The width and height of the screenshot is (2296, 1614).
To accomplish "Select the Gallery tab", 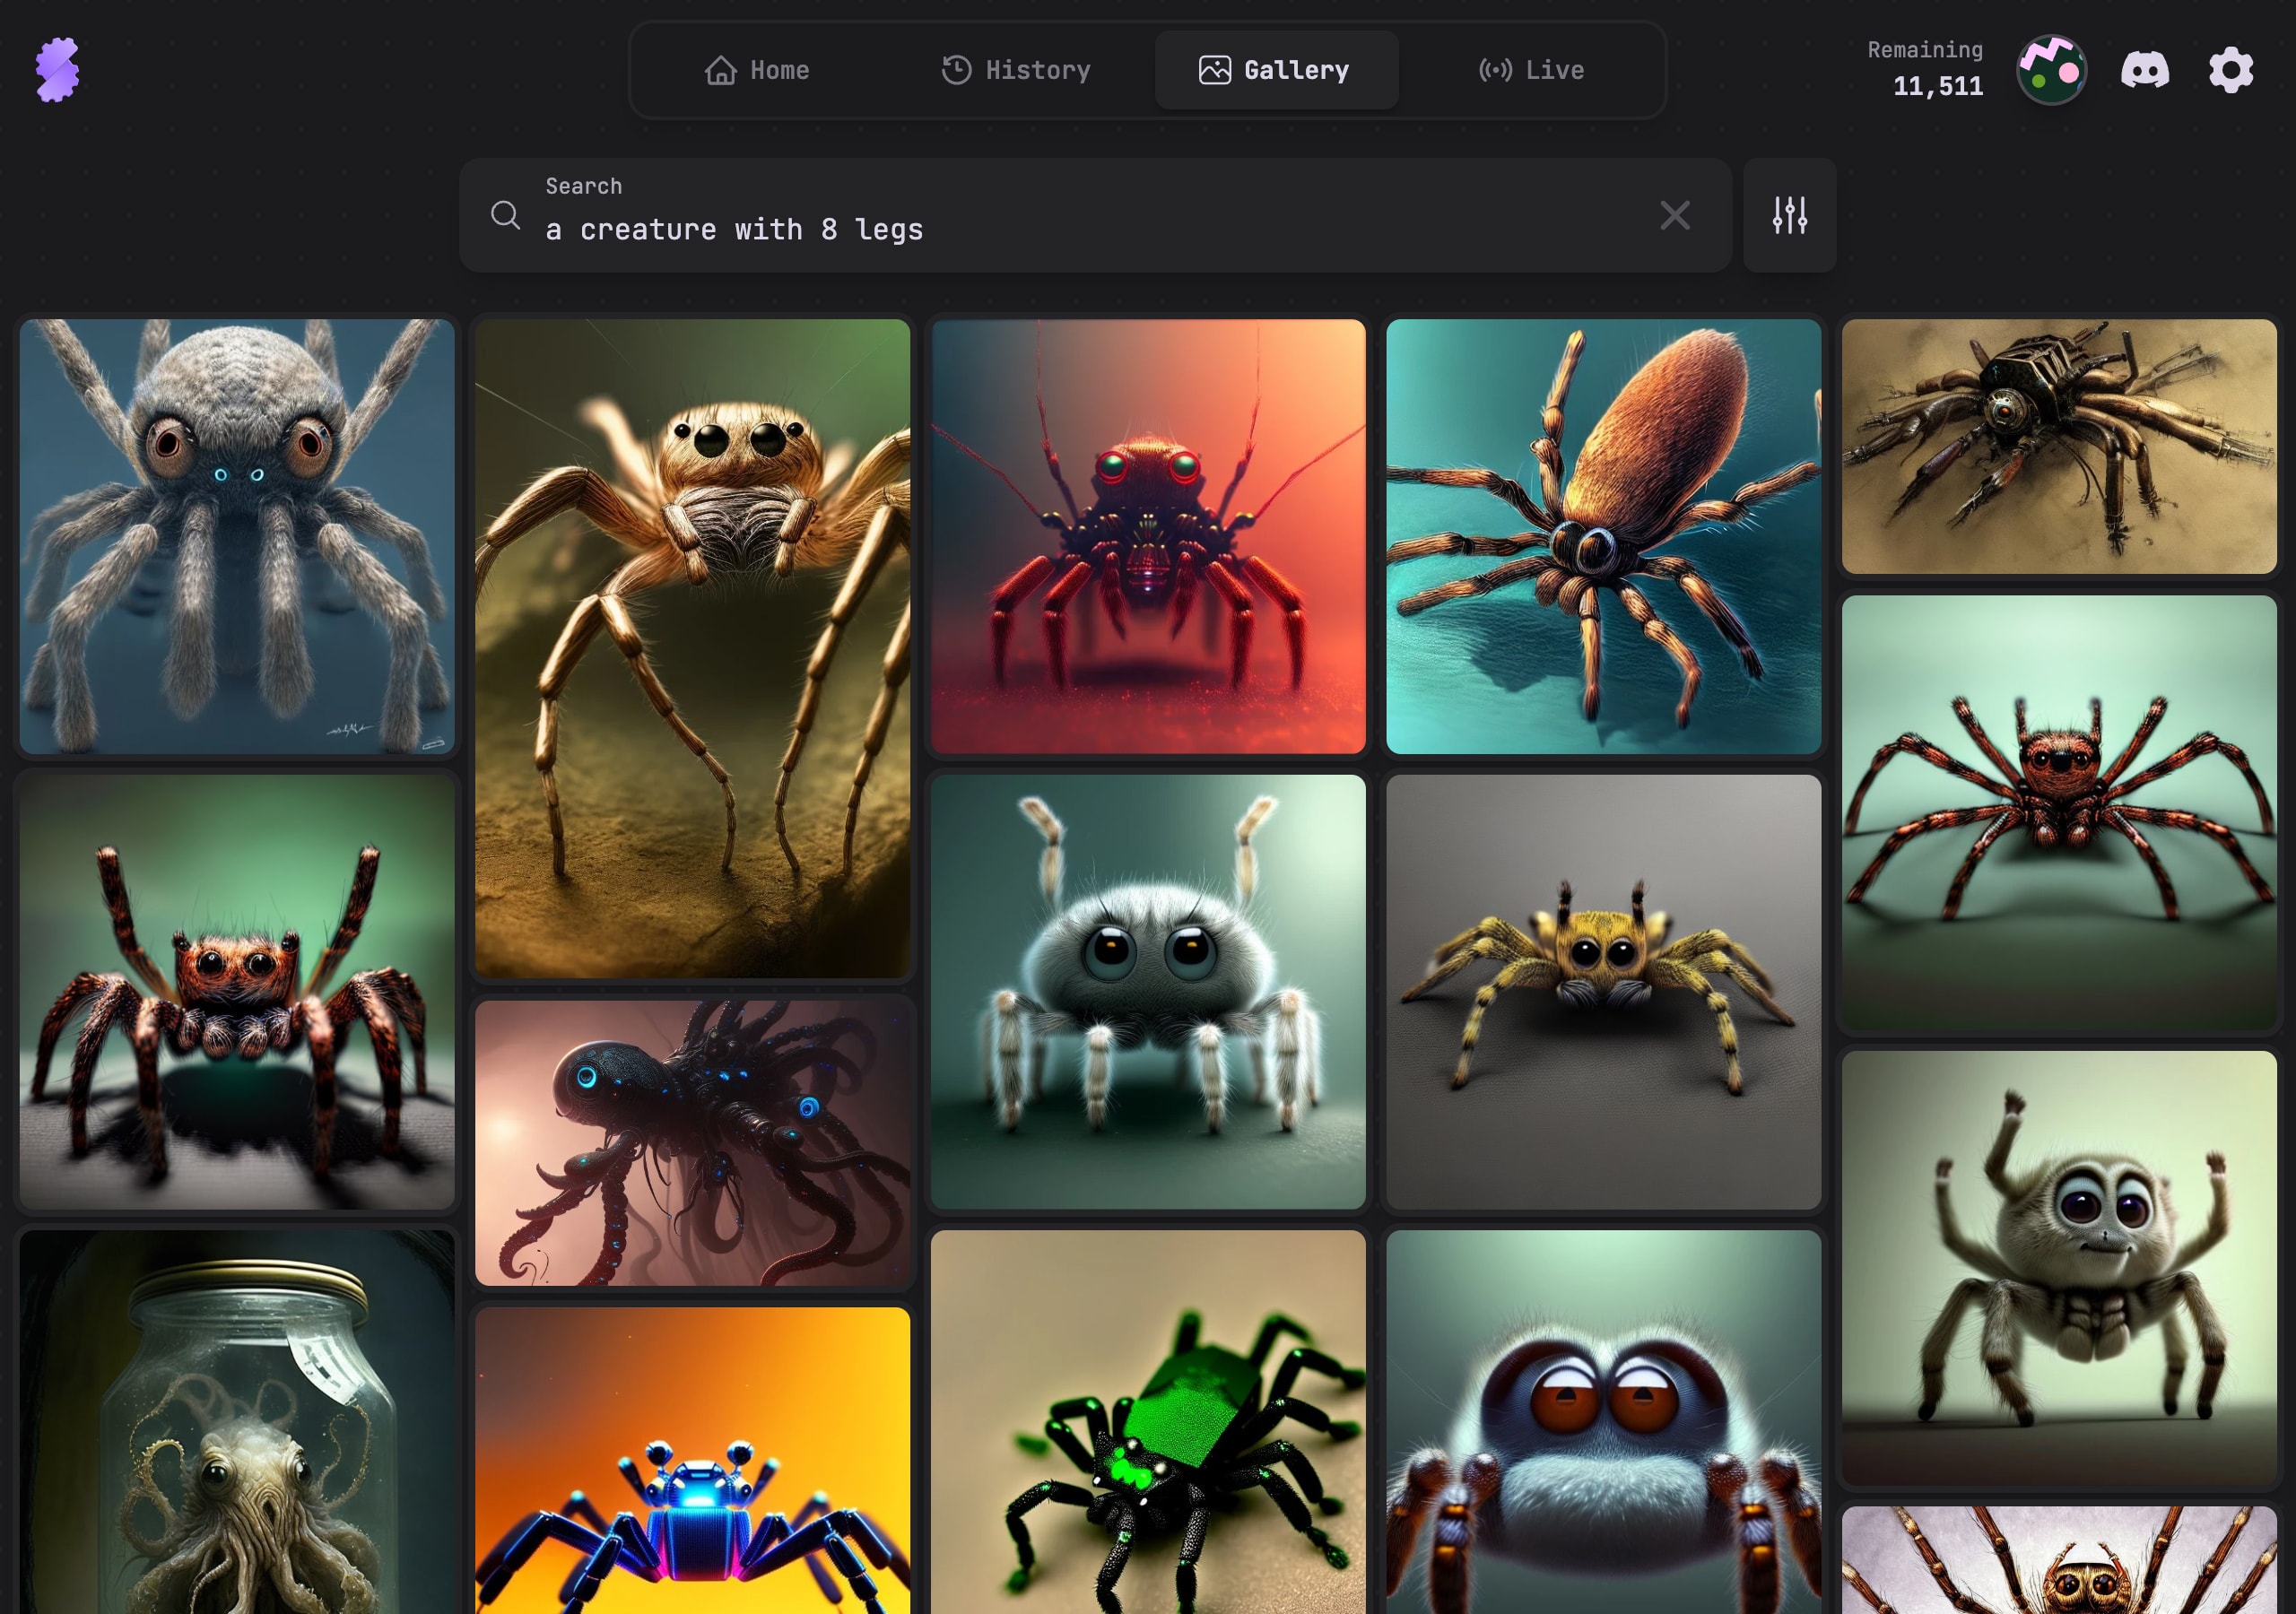I will pos(1275,70).
